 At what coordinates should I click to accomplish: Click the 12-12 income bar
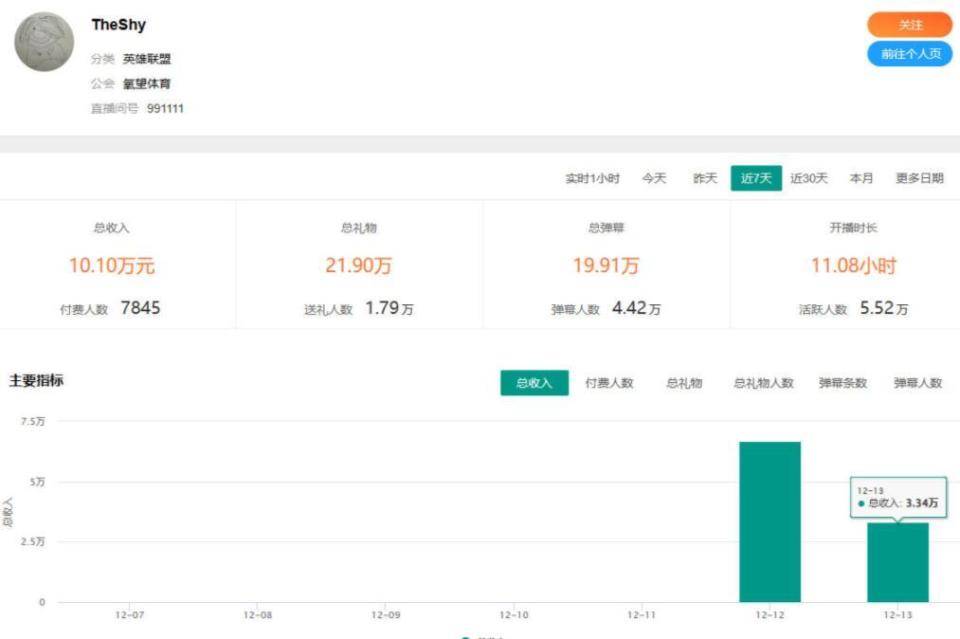pyautogui.click(x=769, y=521)
